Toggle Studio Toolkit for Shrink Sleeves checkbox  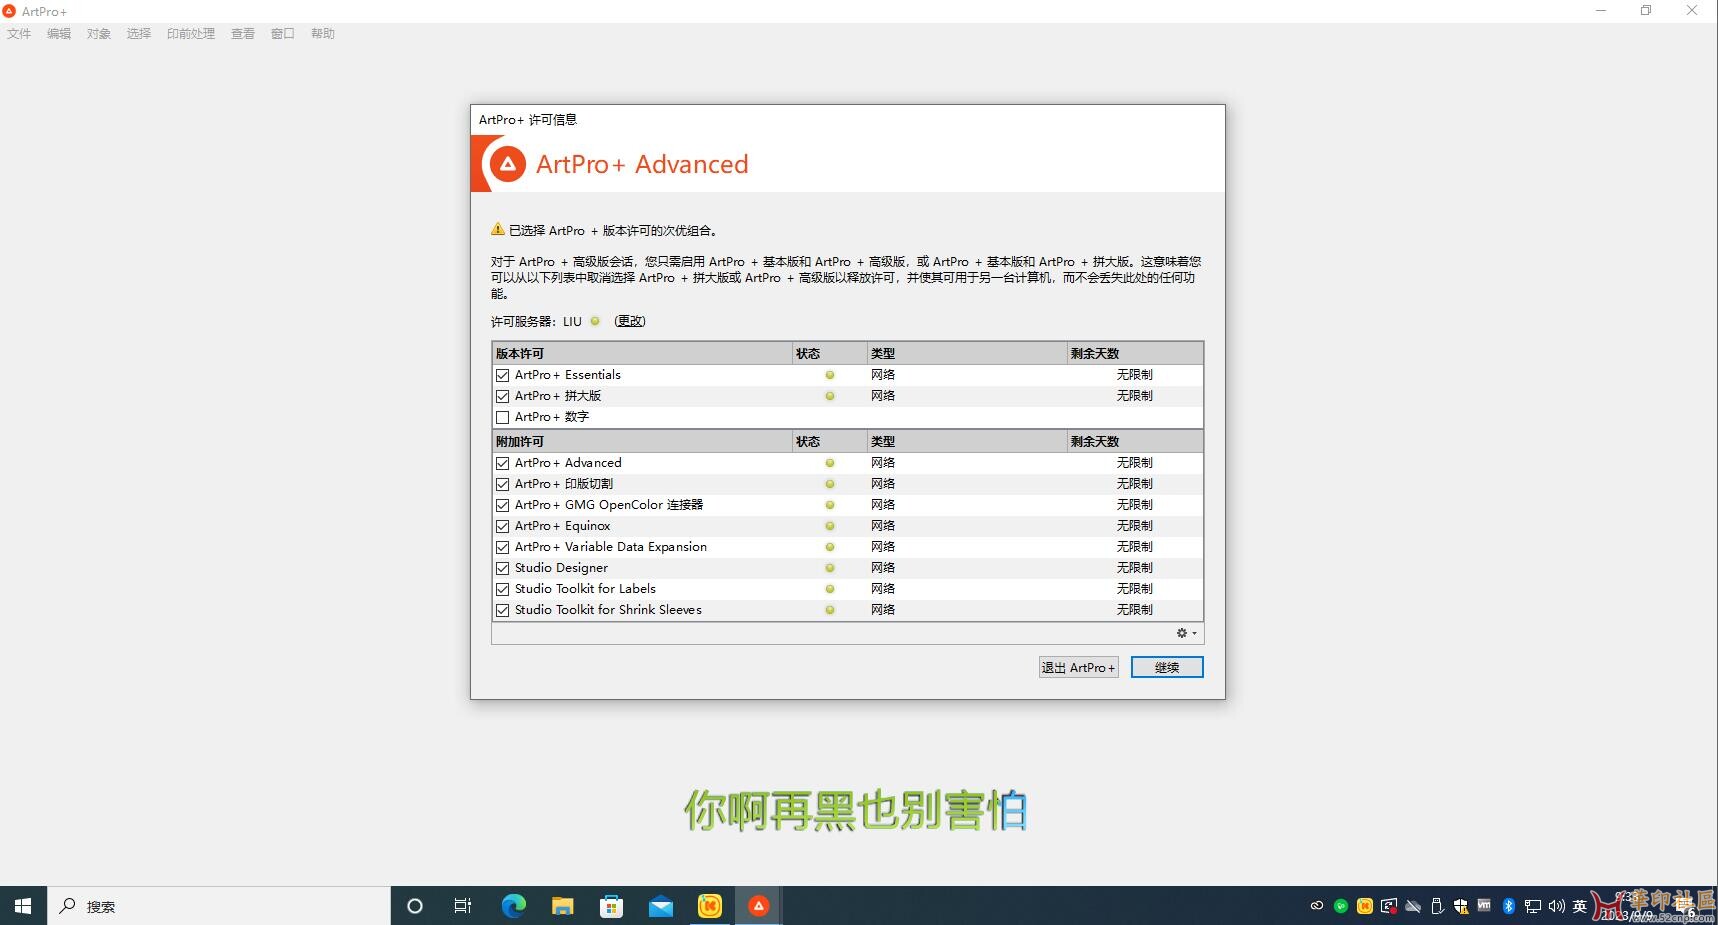tap(503, 610)
